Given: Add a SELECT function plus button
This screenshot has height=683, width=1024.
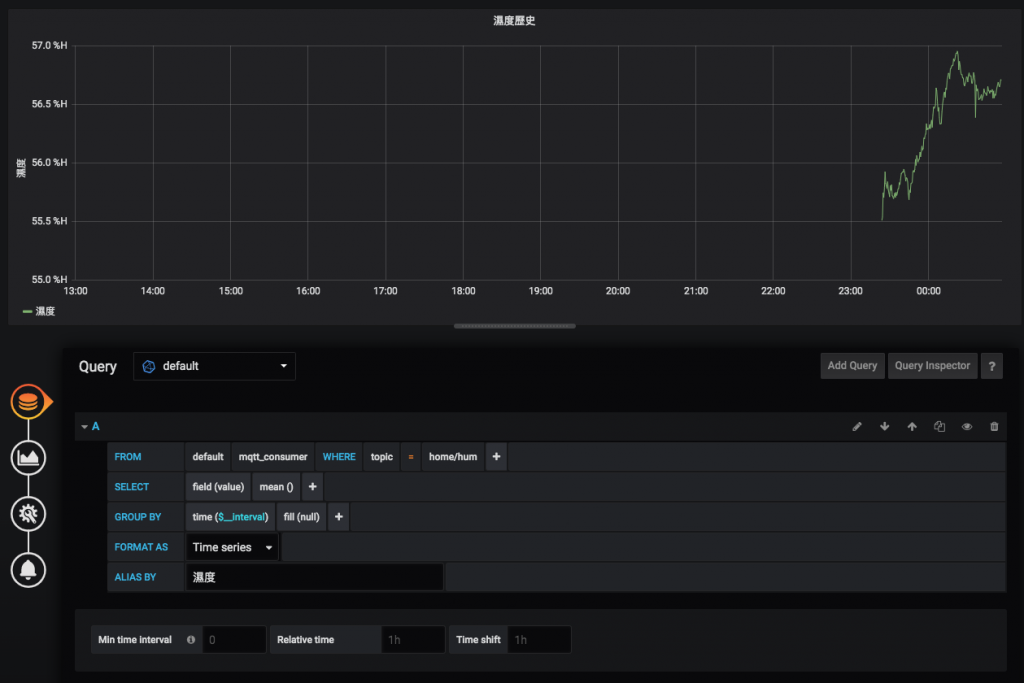Looking at the screenshot, I should click(x=312, y=487).
